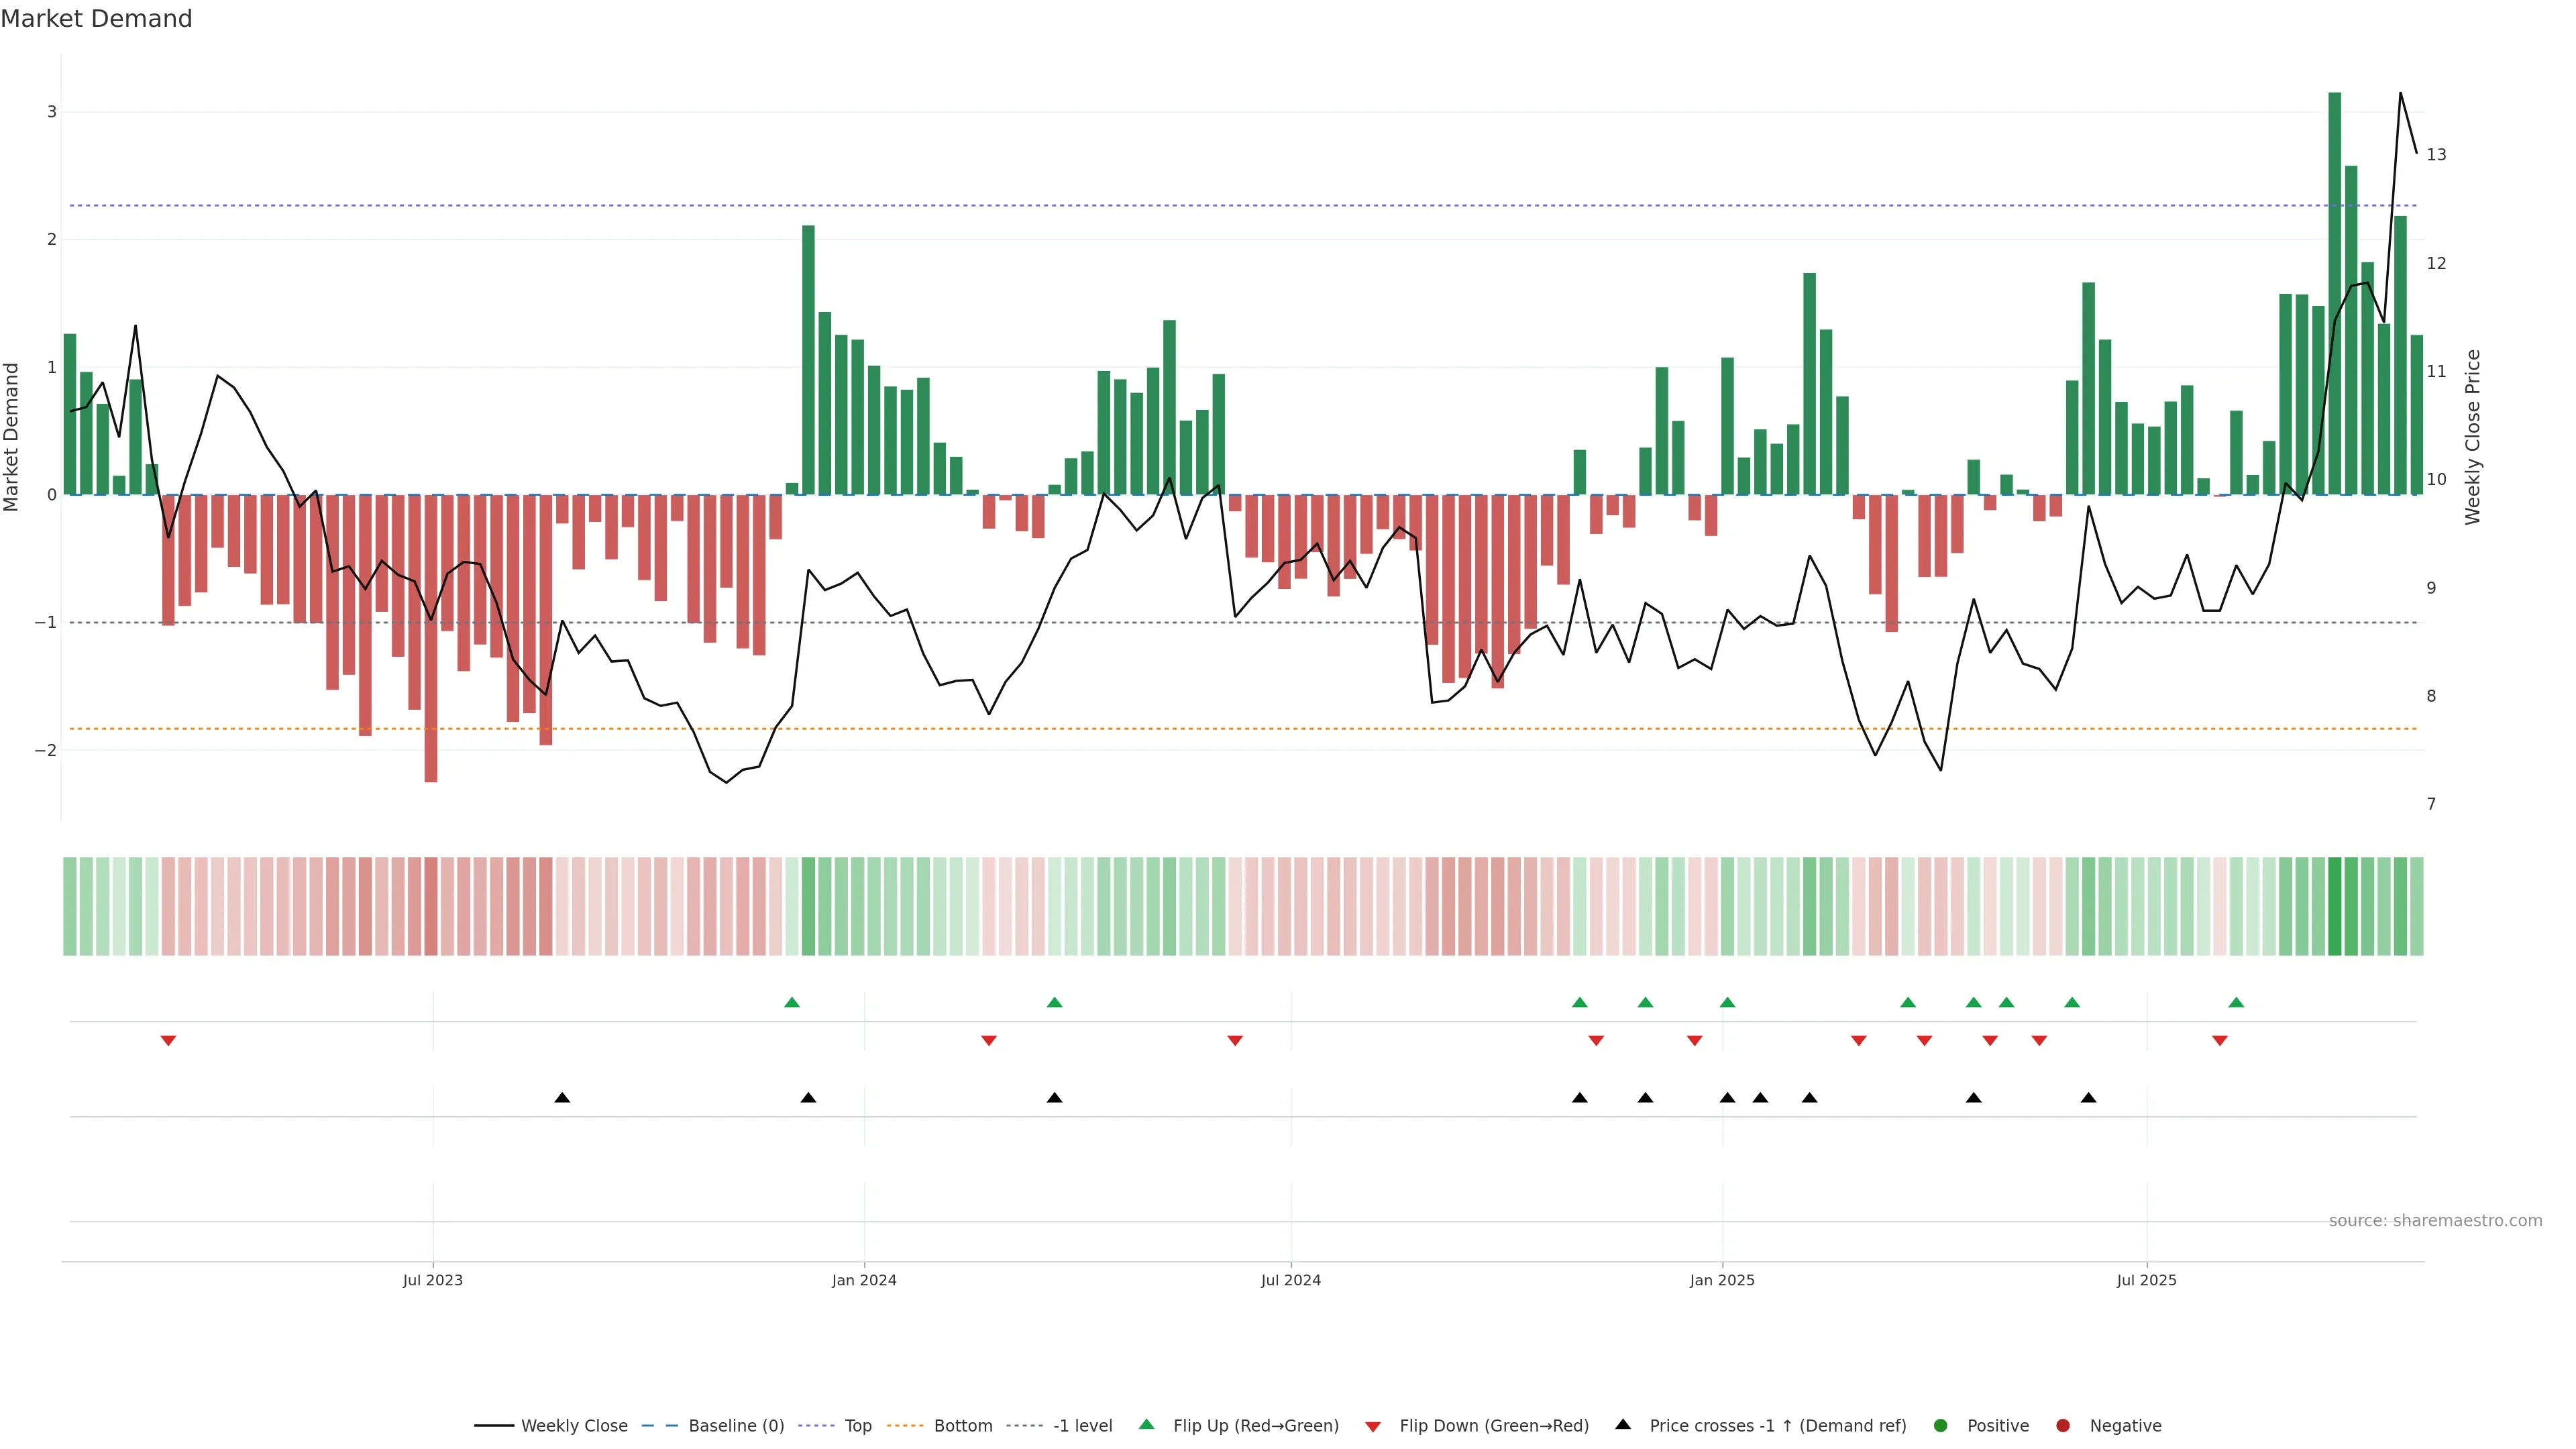This screenshot has width=2576, height=1449.
Task: Hide the Top dotted line via legend
Action: tap(857, 1426)
